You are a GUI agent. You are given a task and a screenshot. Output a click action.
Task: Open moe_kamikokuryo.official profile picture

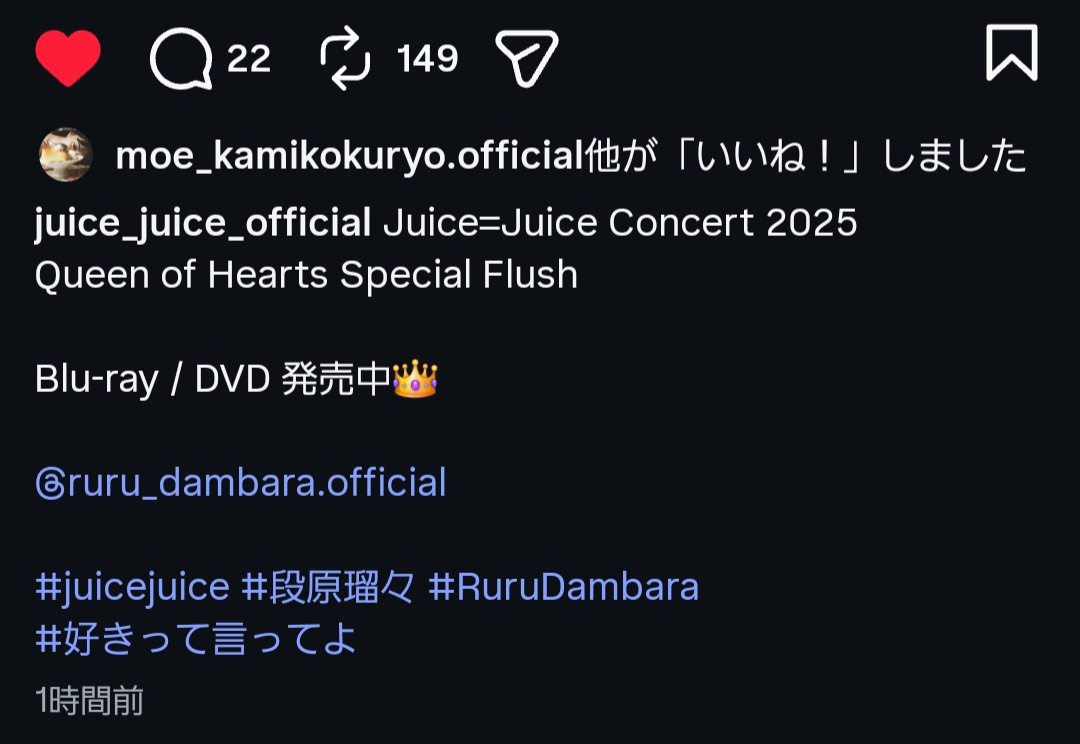pos(65,155)
